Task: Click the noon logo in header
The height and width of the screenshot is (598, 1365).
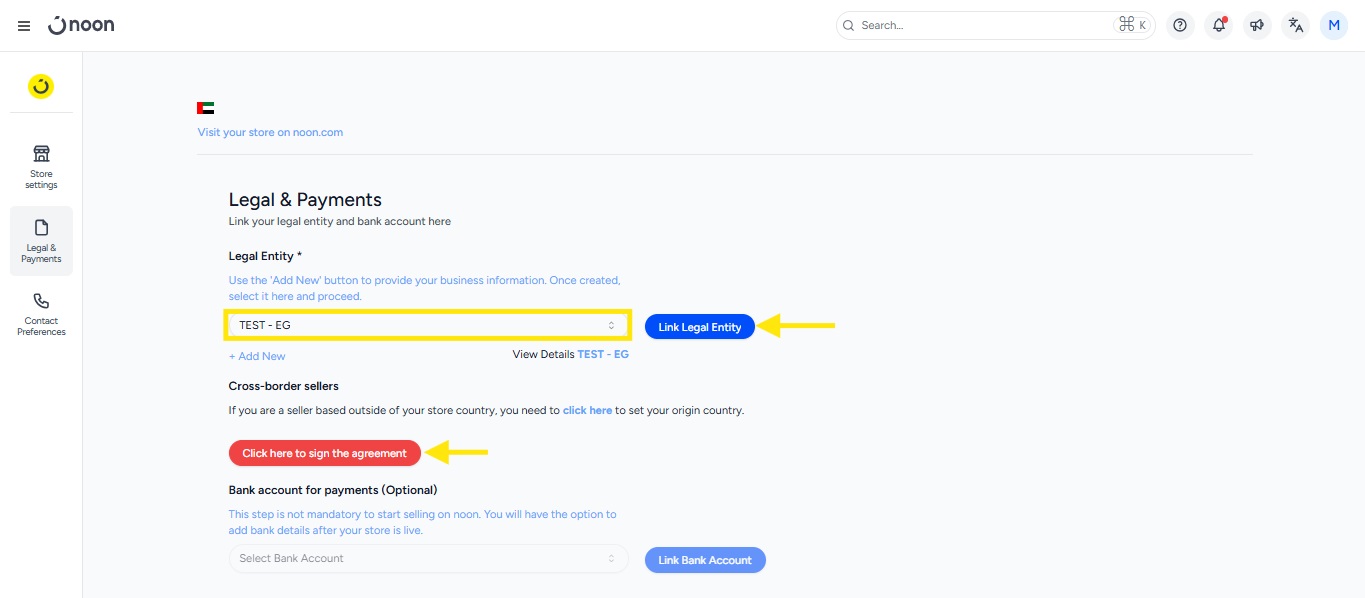Action: 81,25
